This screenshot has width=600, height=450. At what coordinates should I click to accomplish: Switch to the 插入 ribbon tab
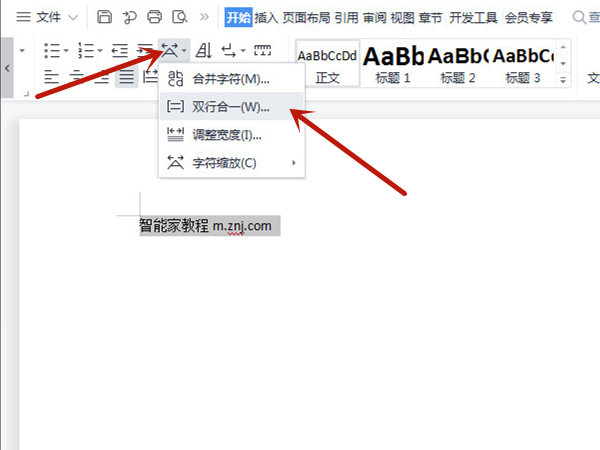(266, 17)
